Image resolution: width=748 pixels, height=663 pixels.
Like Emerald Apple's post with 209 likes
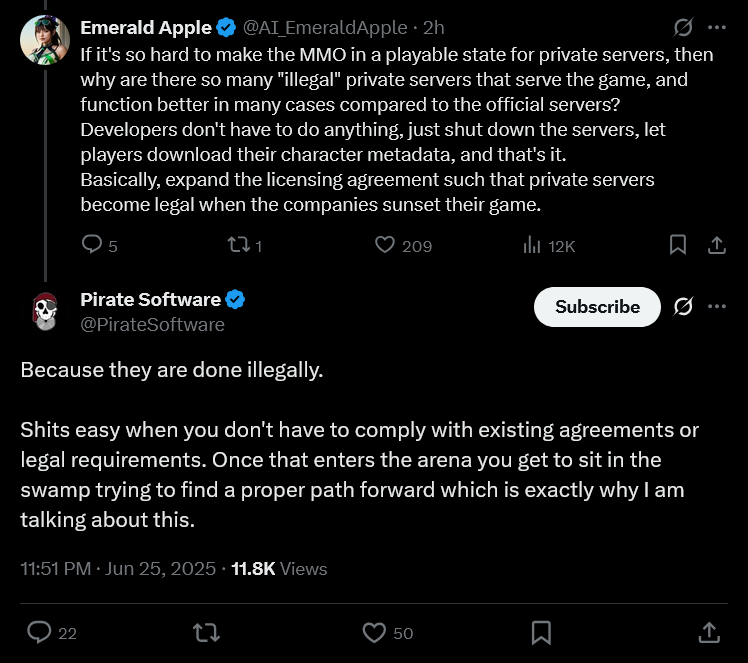(384, 245)
